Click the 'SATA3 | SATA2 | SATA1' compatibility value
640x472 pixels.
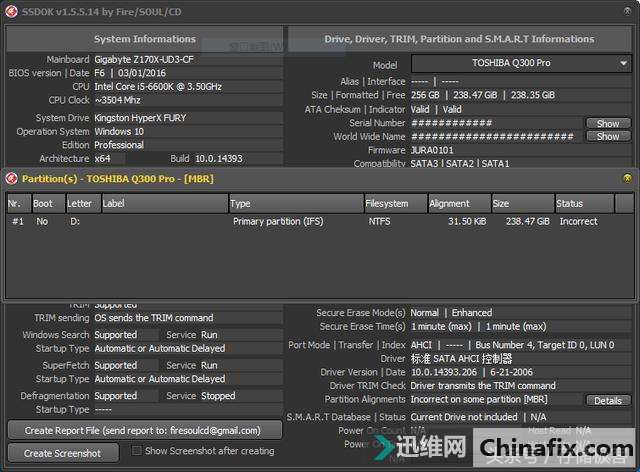tap(460, 164)
